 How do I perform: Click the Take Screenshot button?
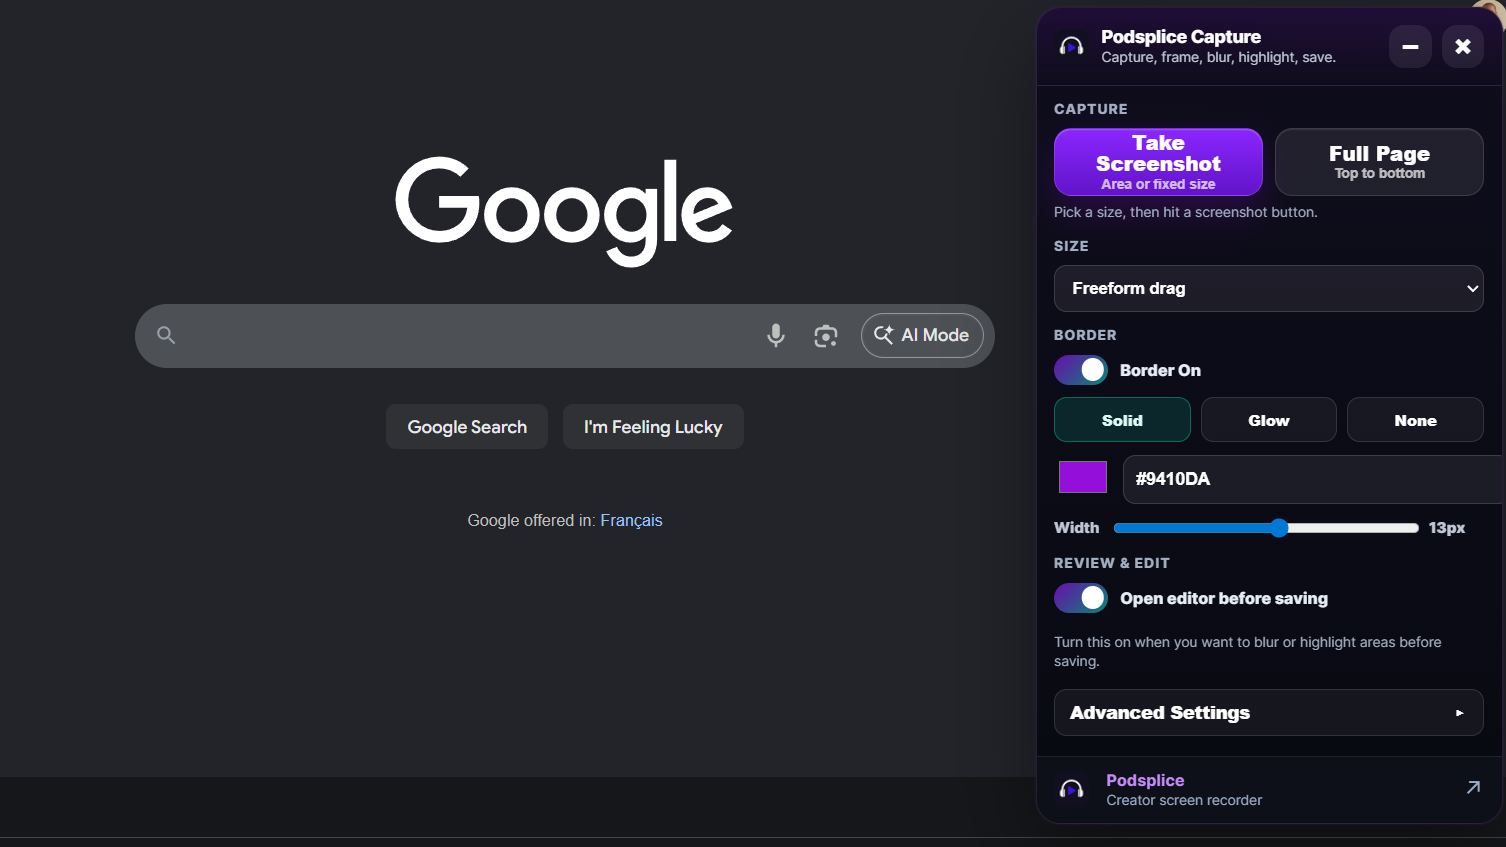pos(1158,162)
